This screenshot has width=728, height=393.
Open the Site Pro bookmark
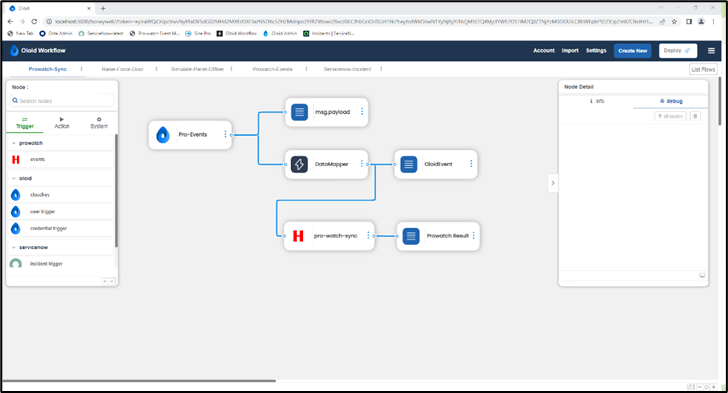click(198, 33)
